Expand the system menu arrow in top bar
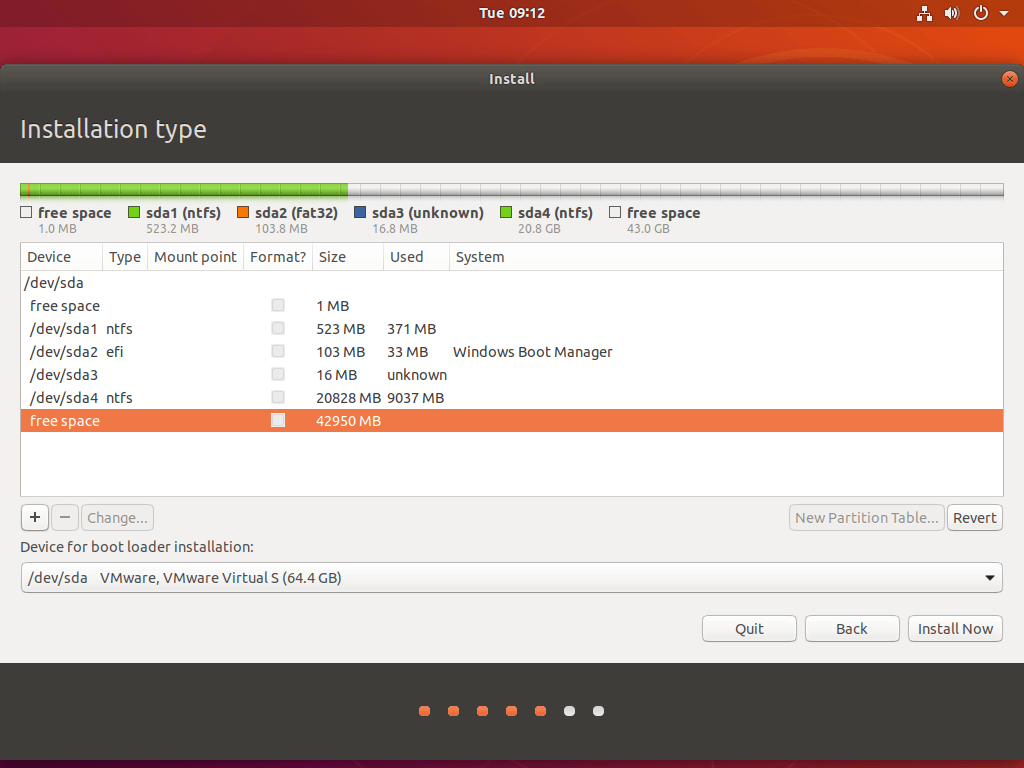Screen dimensions: 1024x768 [x=1004, y=14]
